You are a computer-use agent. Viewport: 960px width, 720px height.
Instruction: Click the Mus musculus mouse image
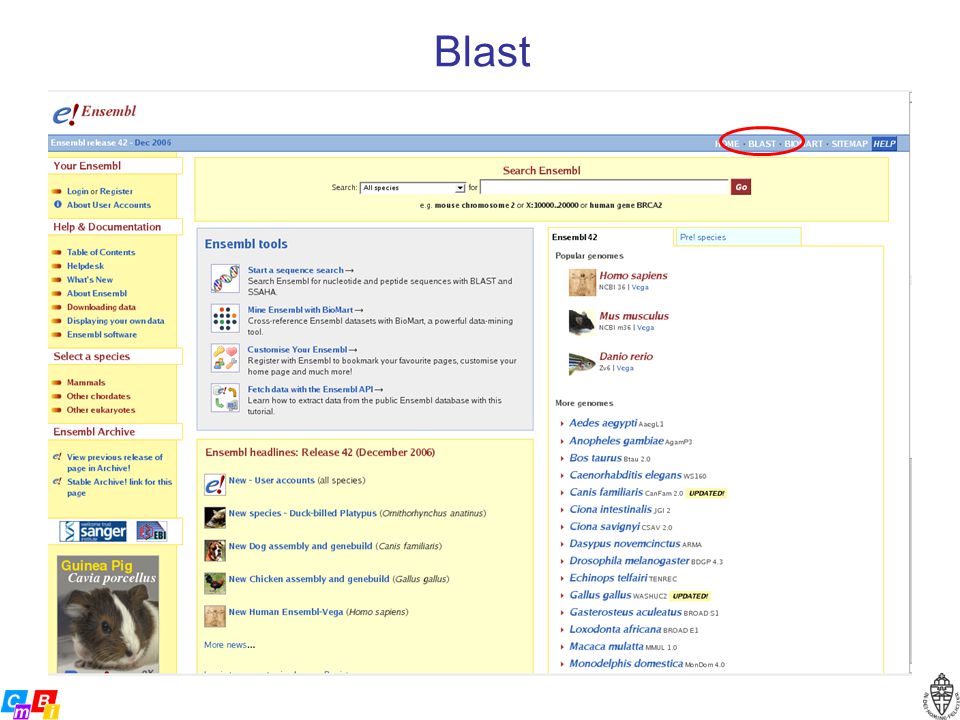tap(582, 322)
